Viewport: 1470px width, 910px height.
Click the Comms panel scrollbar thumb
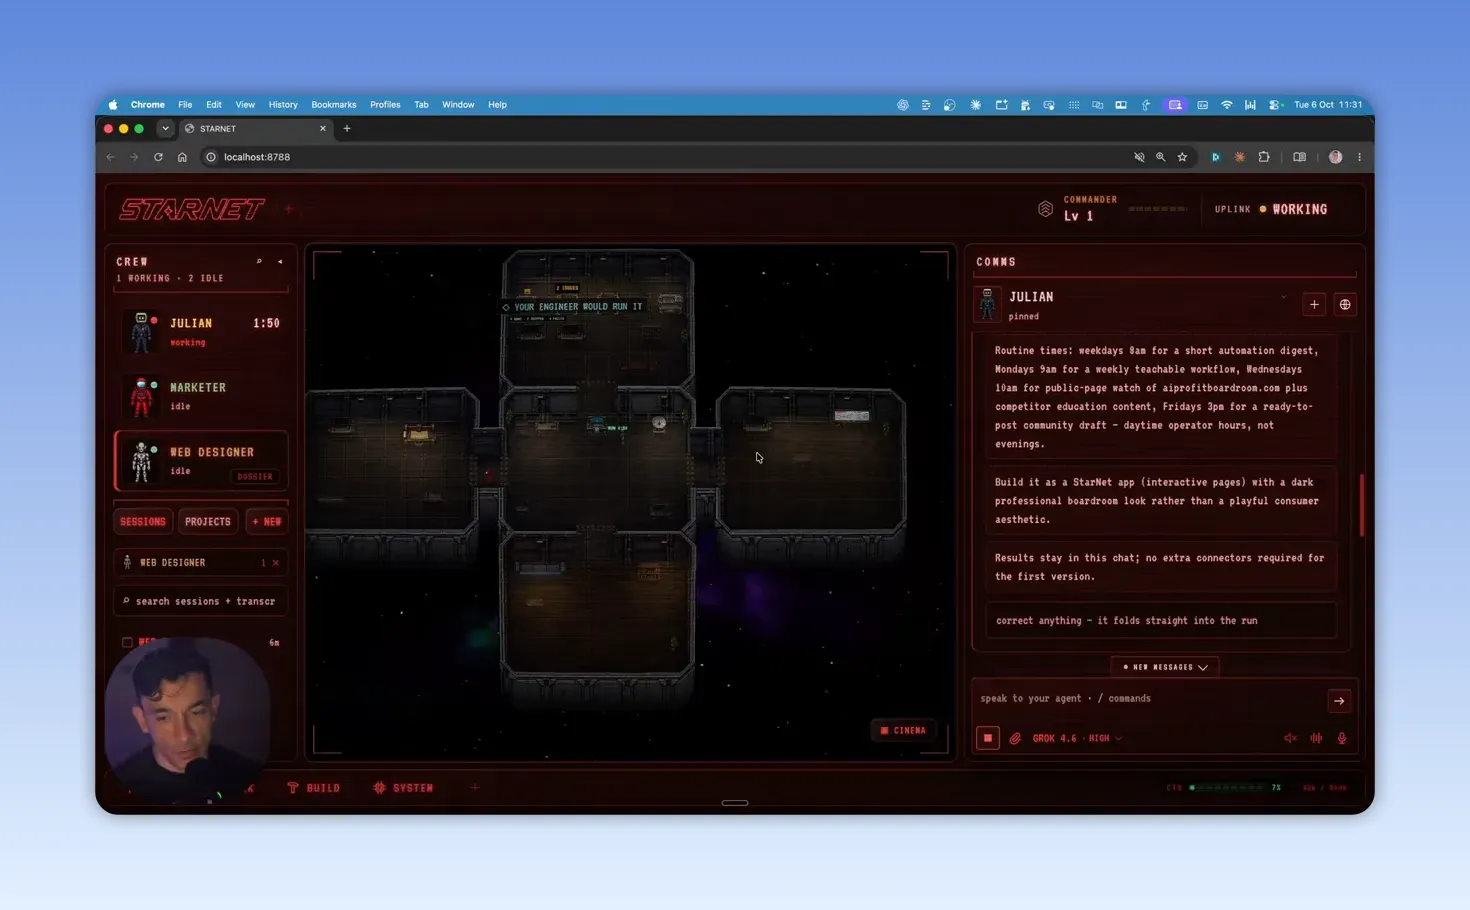[x=1361, y=505]
